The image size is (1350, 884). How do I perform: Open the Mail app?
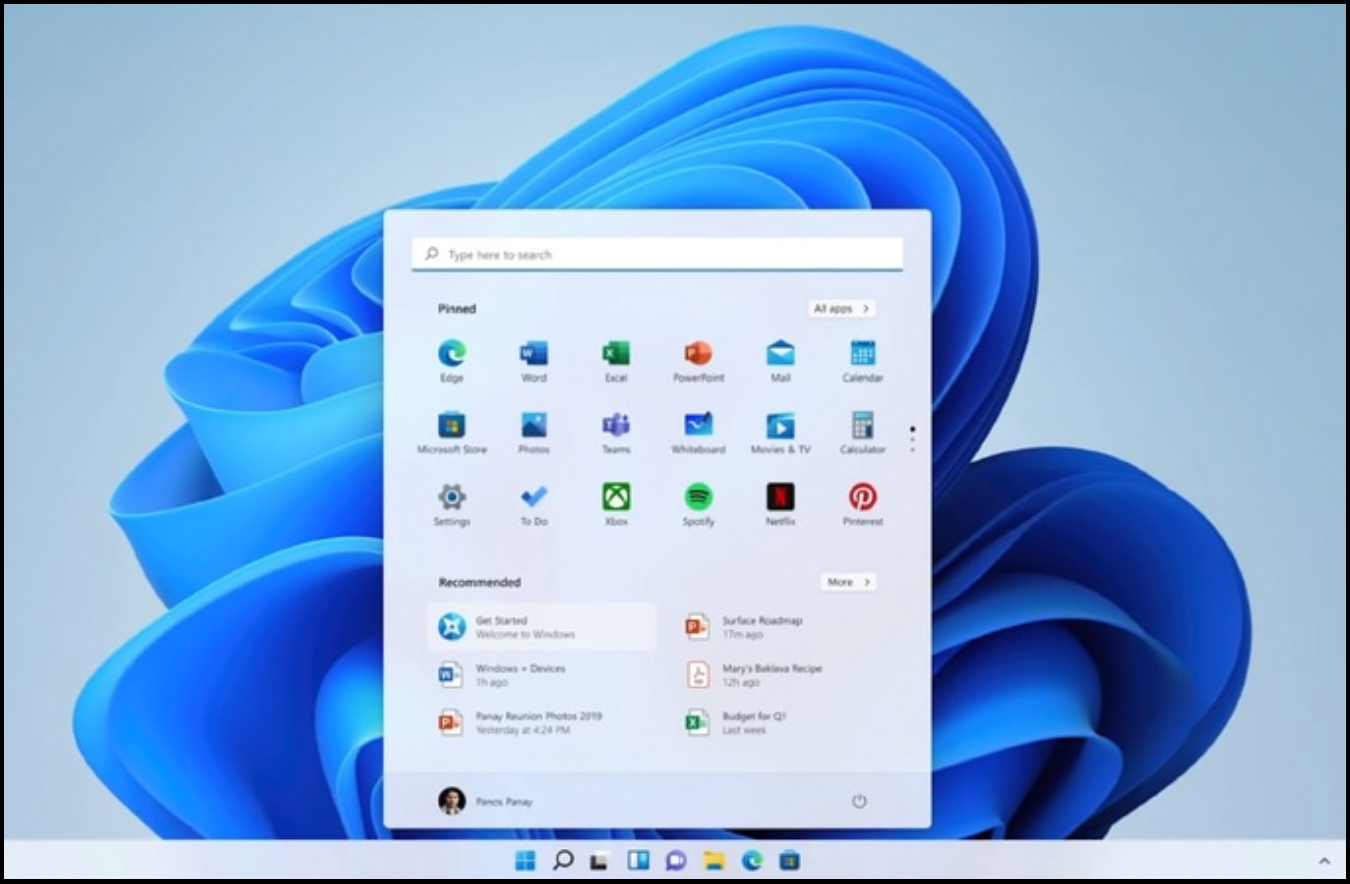point(780,361)
